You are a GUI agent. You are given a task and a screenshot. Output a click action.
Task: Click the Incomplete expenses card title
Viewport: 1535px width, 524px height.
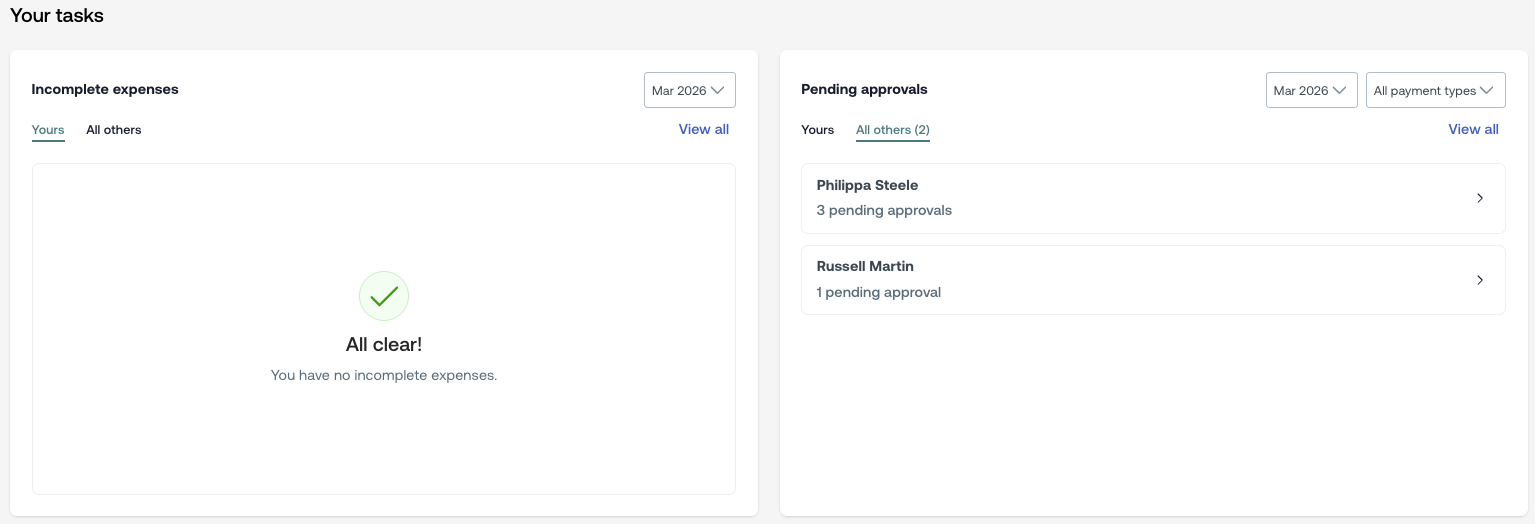click(105, 89)
